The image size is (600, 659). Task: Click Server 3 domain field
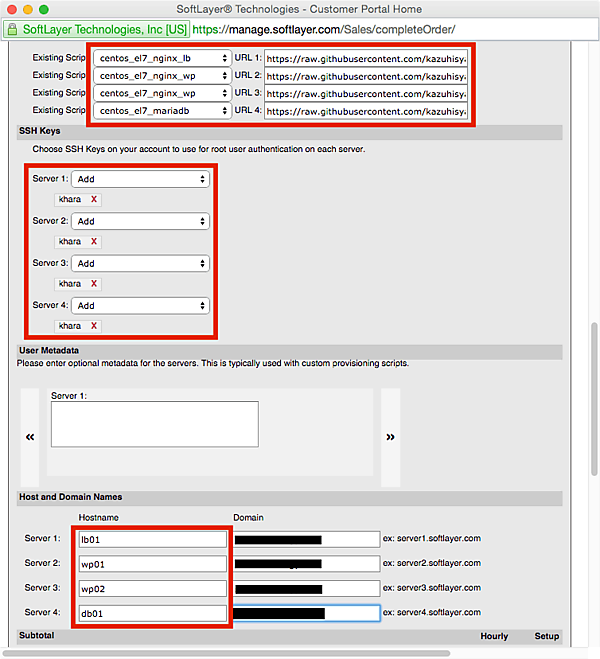point(307,589)
